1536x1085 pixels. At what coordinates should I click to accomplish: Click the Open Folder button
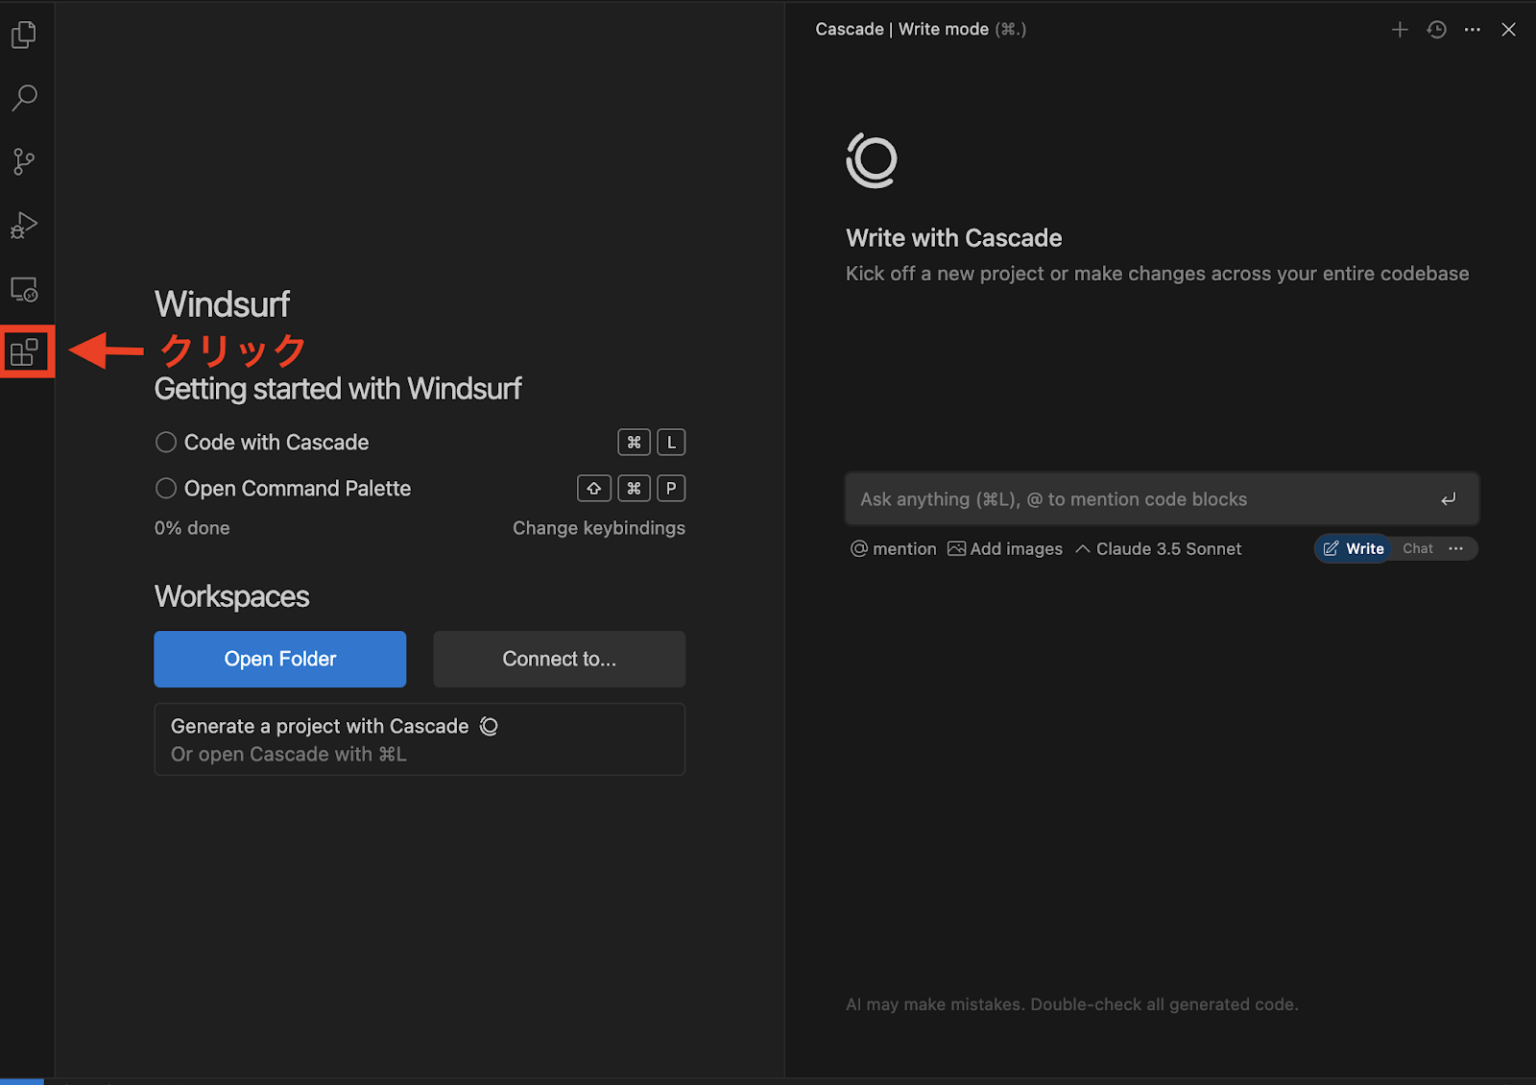280,659
